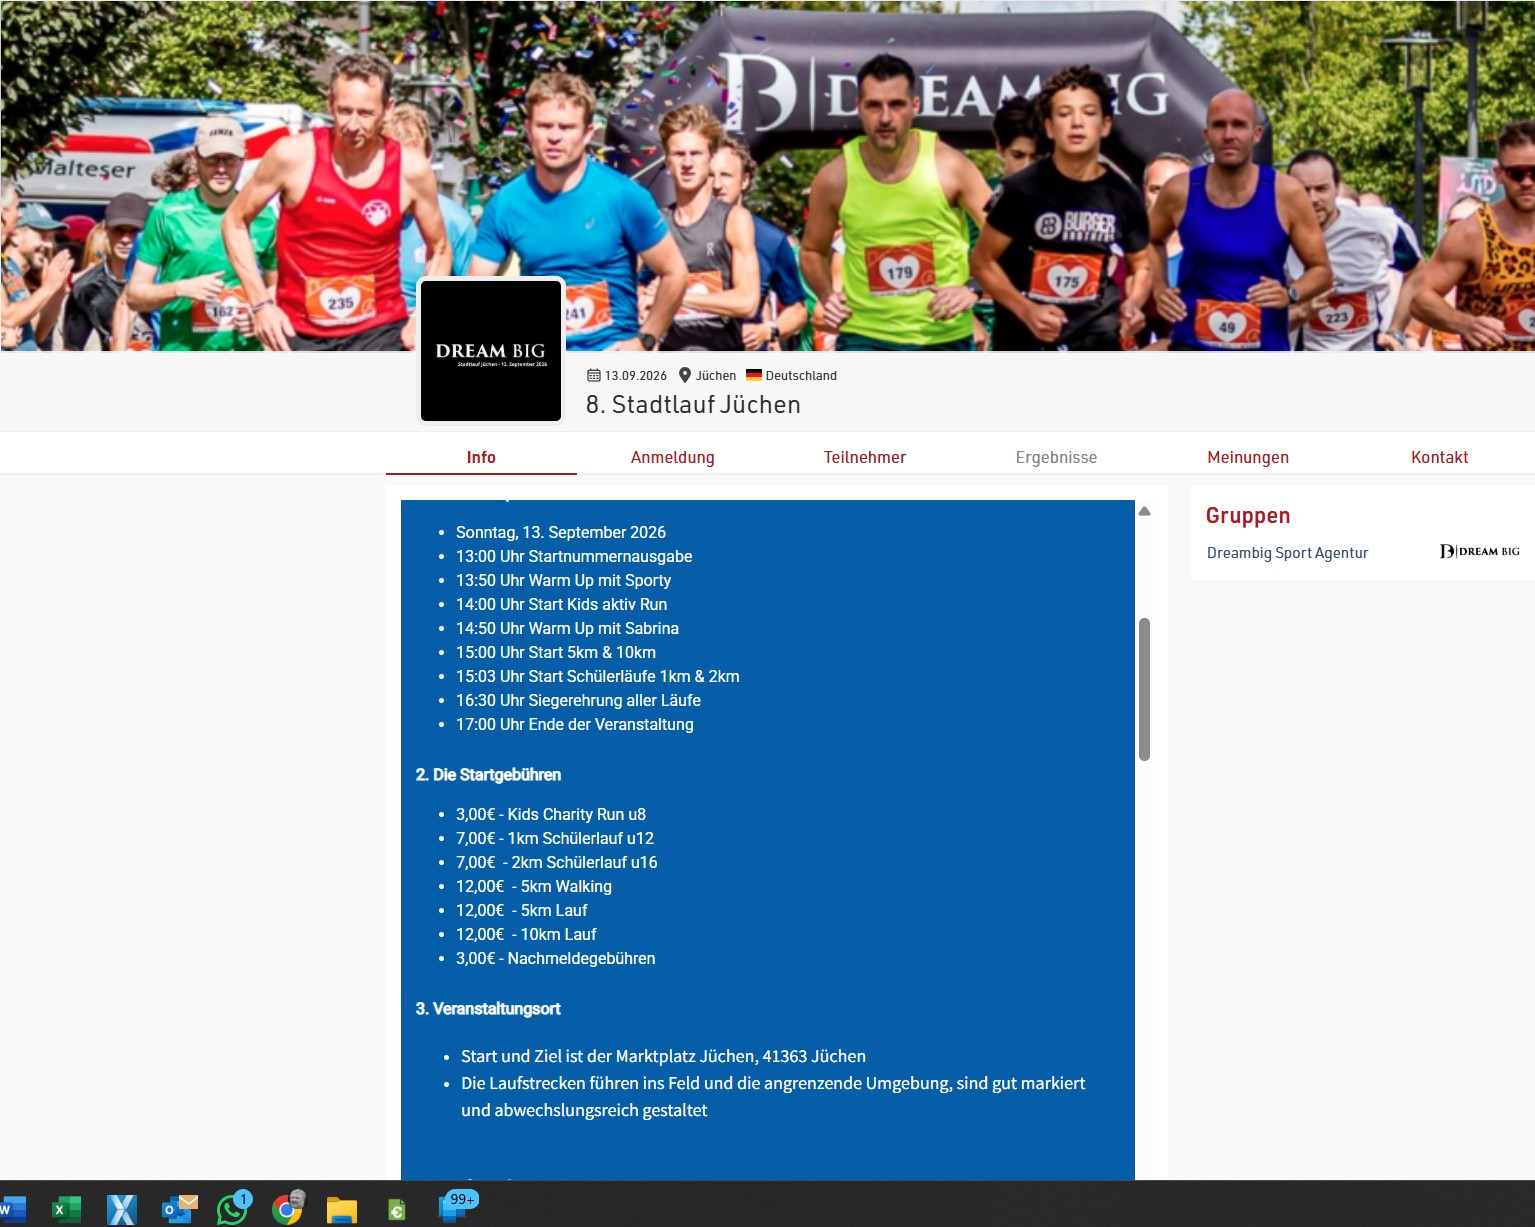Click the scroll up arrow of info panel
This screenshot has width=1535, height=1227.
coord(1144,511)
